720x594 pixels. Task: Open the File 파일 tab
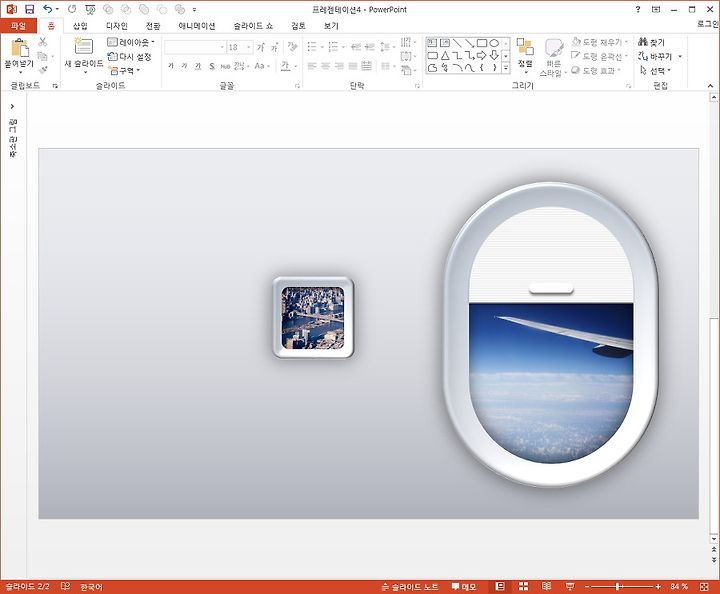[18, 26]
